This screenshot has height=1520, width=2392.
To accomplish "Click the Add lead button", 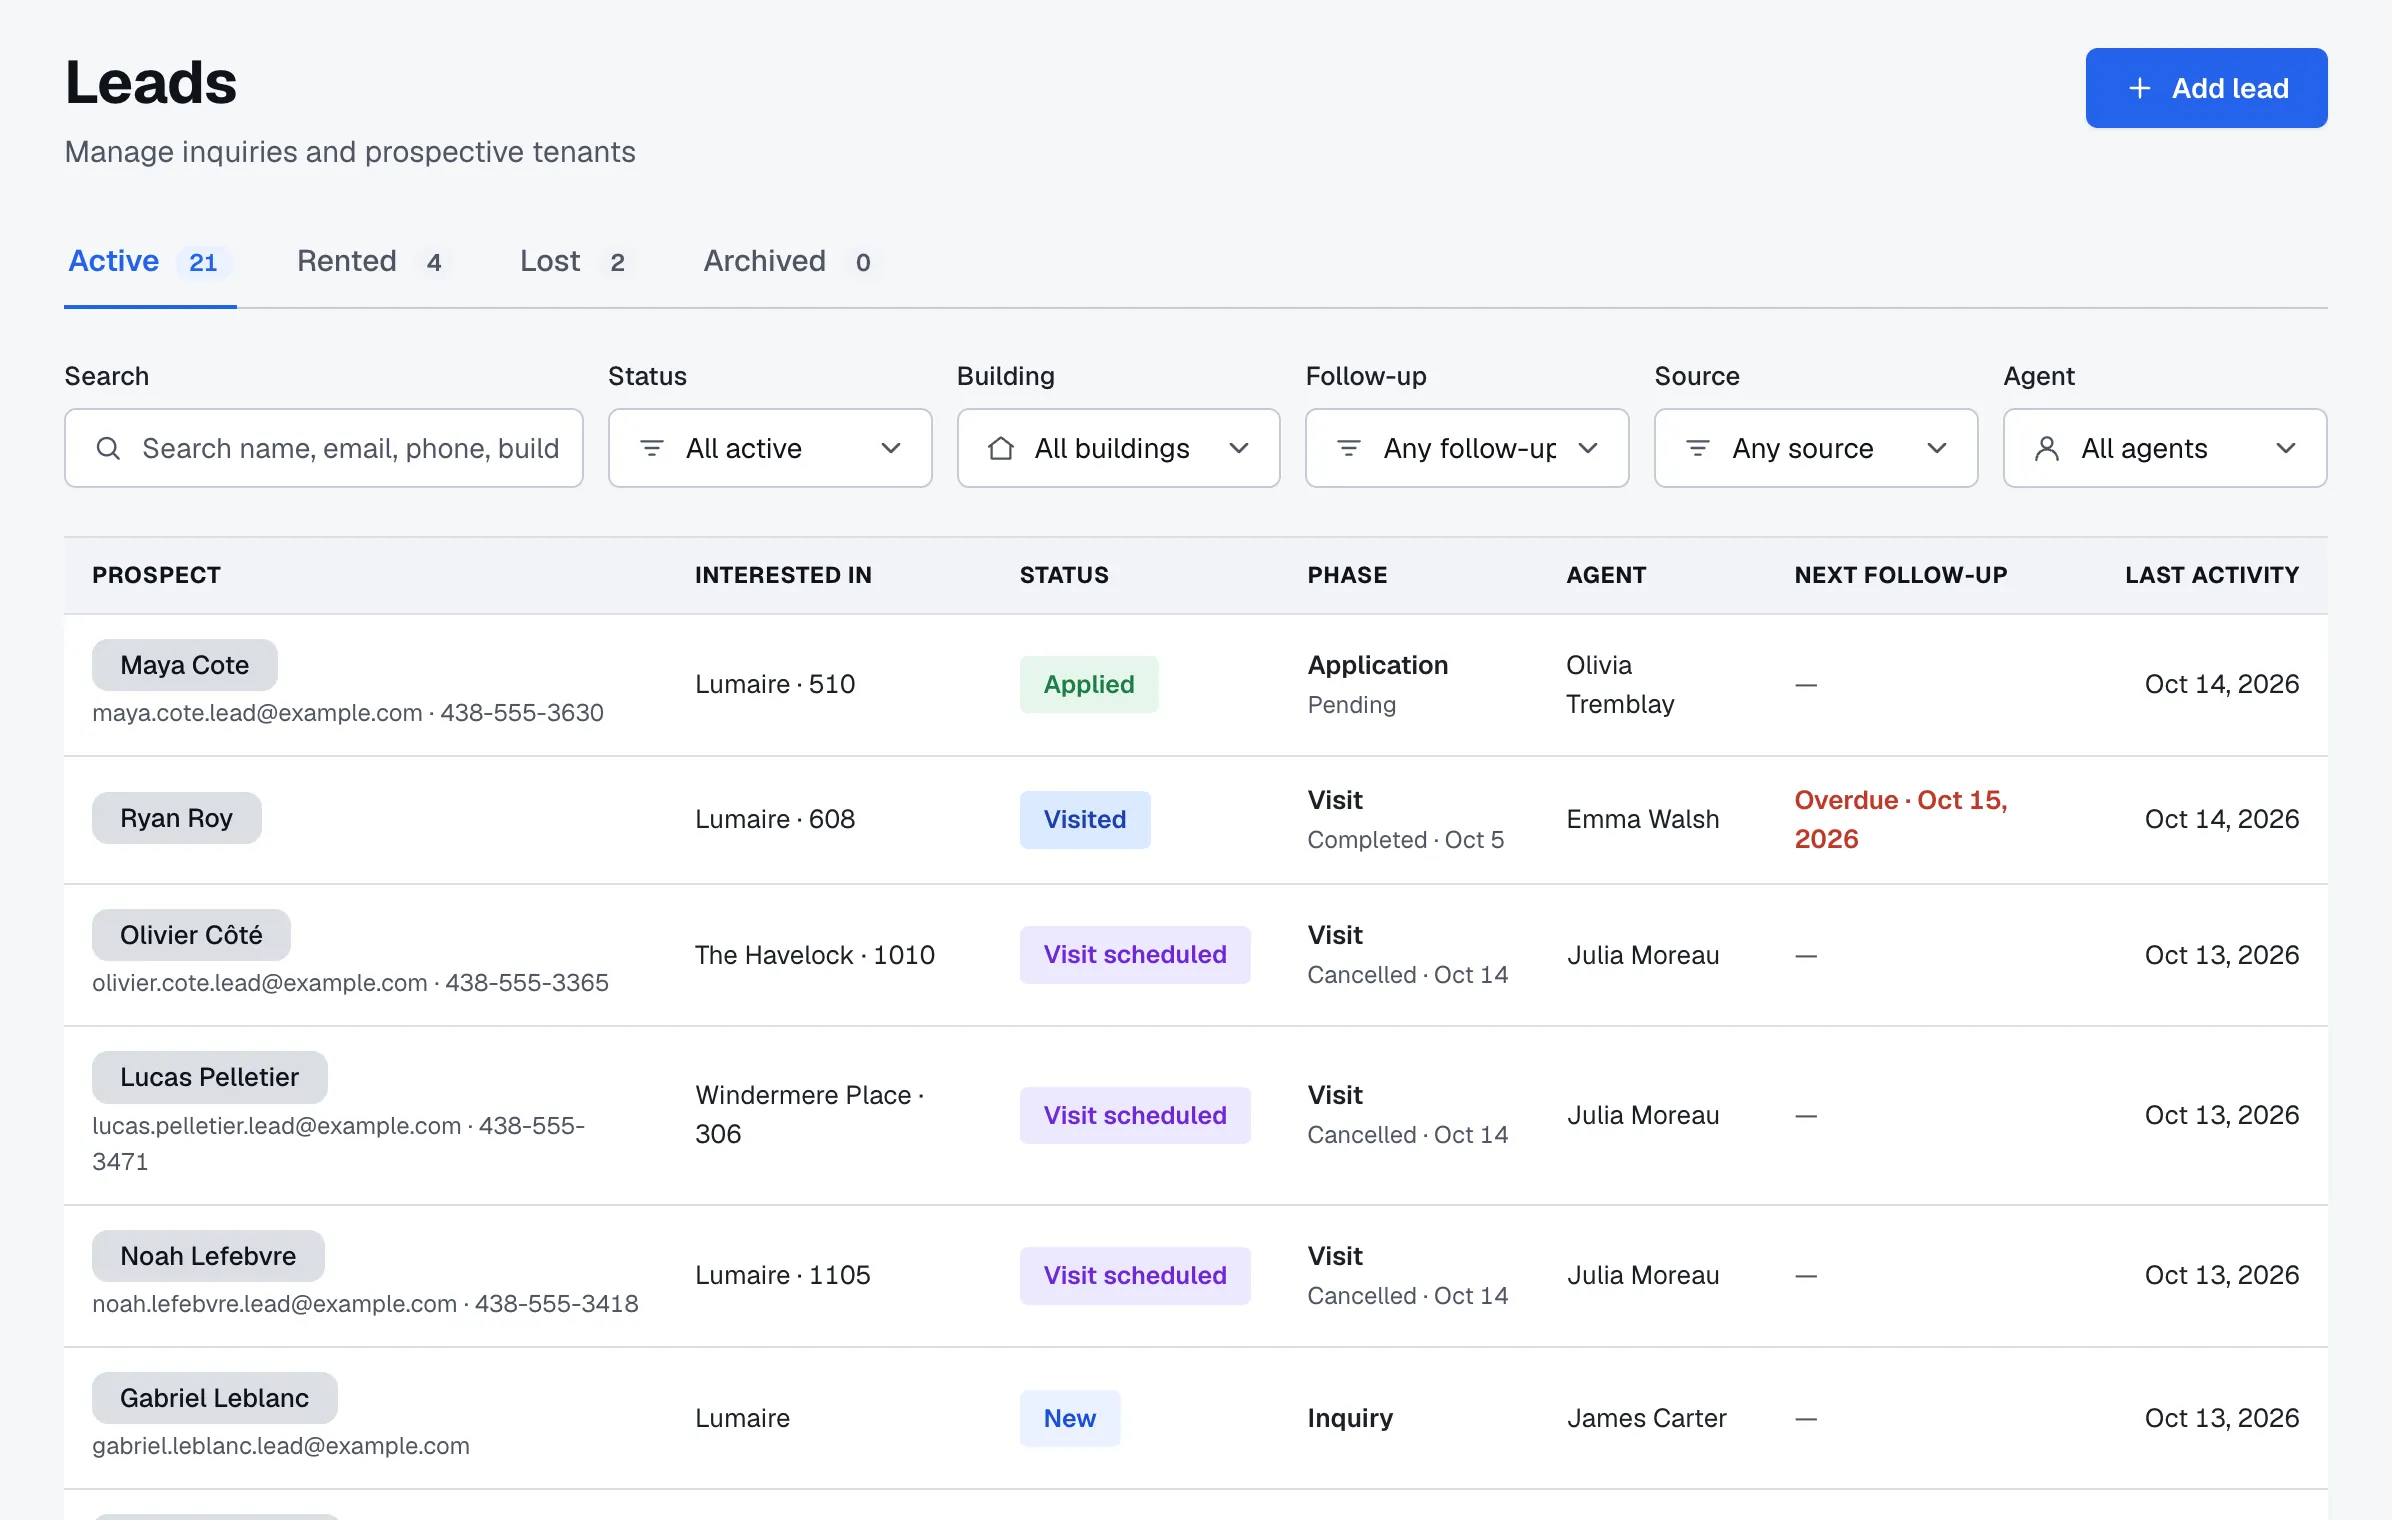I will pyautogui.click(x=2206, y=88).
